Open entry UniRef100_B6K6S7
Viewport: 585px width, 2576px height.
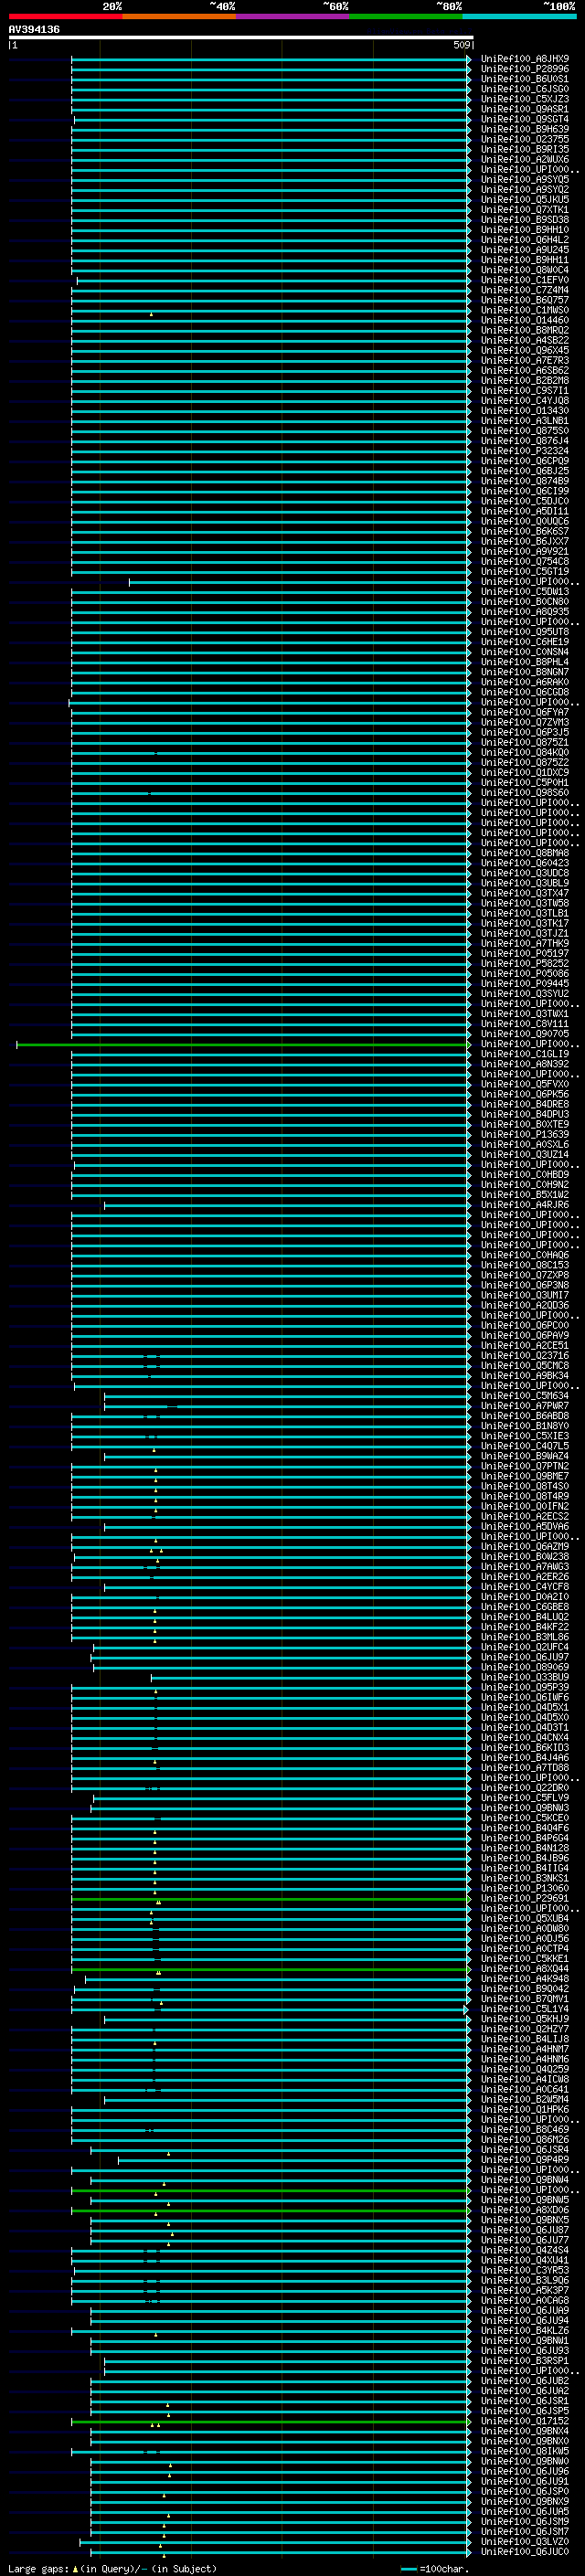[524, 531]
